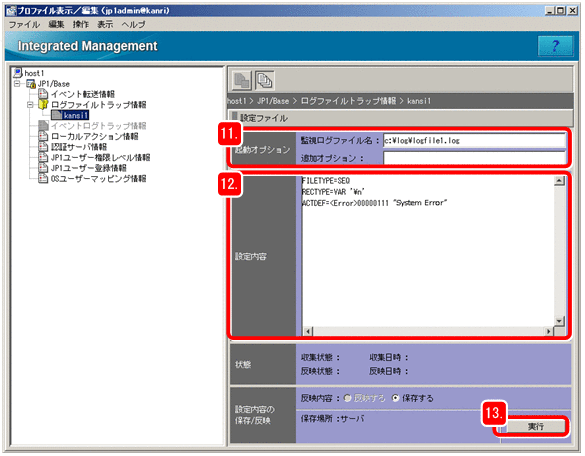This screenshot has height=456, width=585.
Task: Click the help question mark button
Action: point(555,46)
